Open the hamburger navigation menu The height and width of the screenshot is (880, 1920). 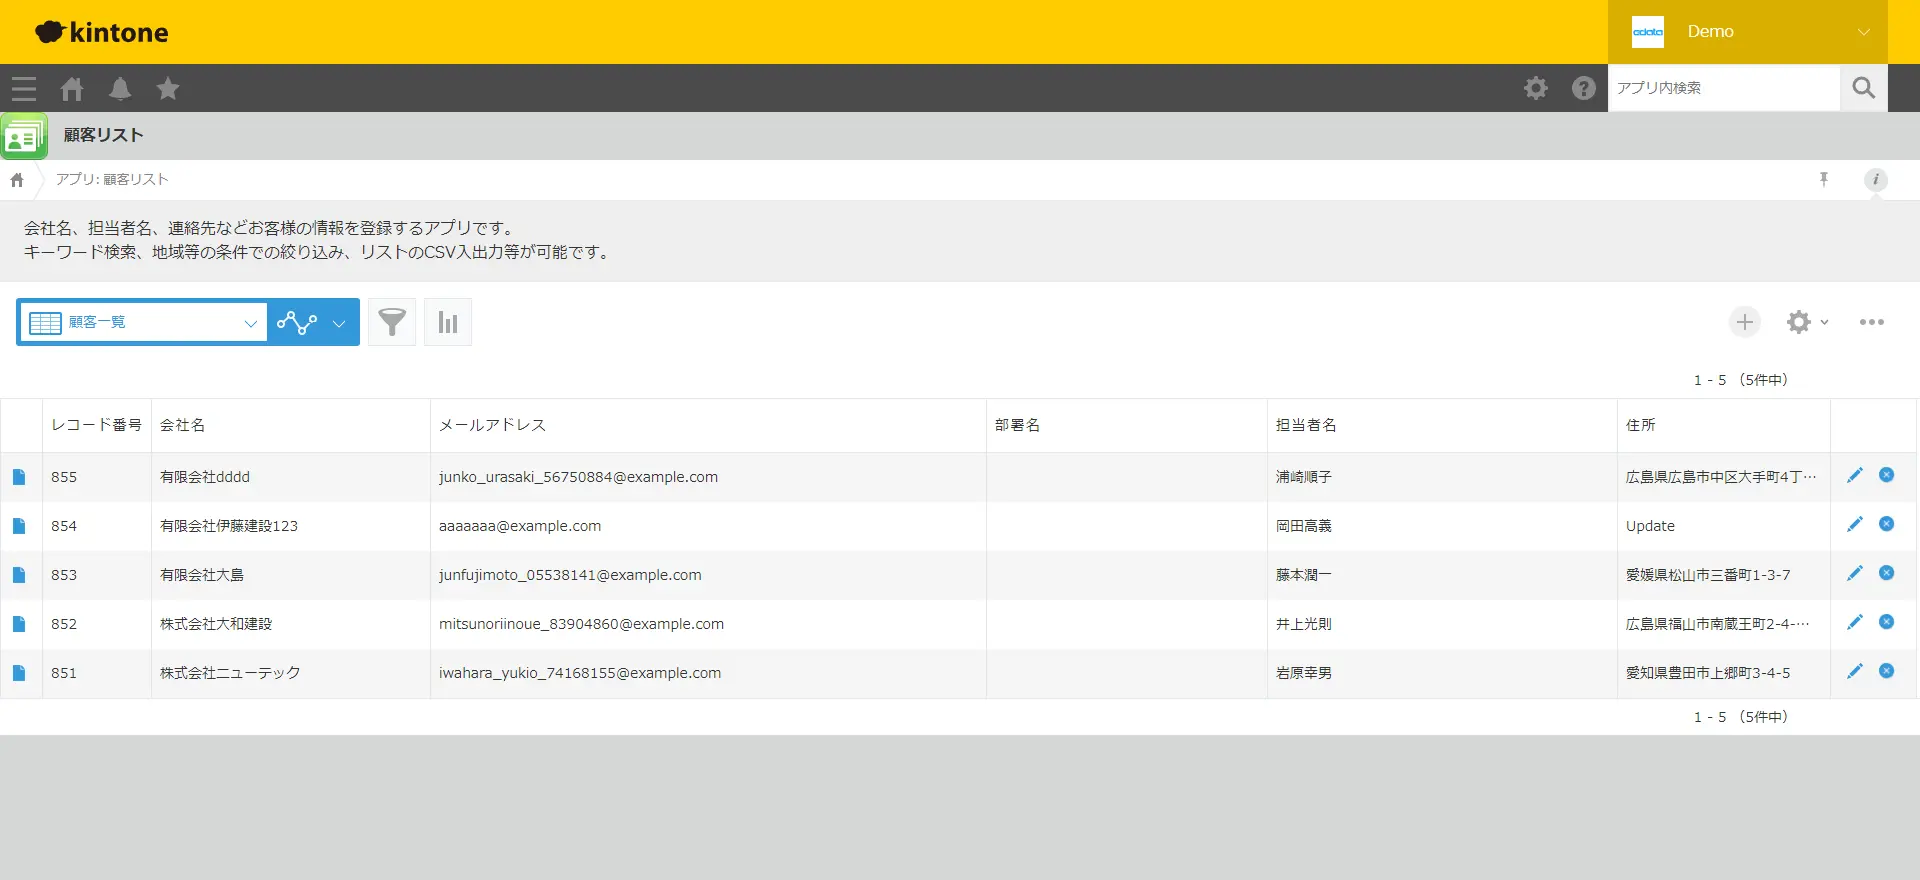point(24,89)
